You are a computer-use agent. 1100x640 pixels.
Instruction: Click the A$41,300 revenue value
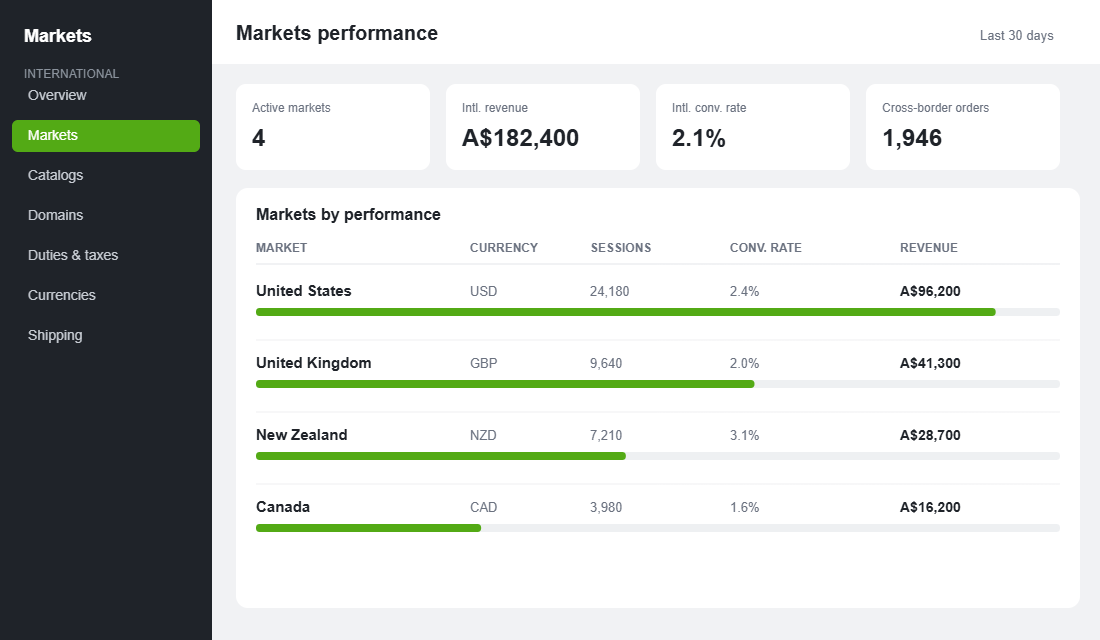930,364
